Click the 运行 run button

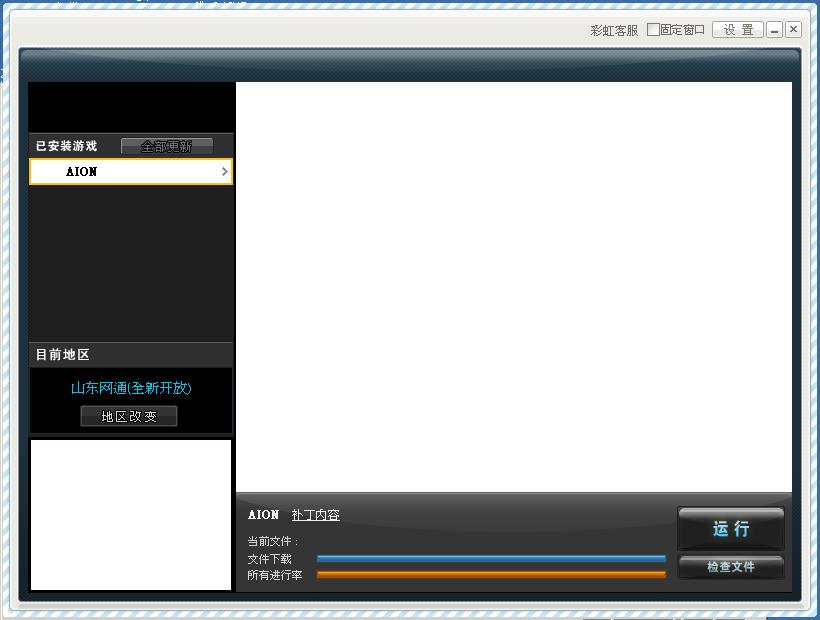(x=731, y=529)
